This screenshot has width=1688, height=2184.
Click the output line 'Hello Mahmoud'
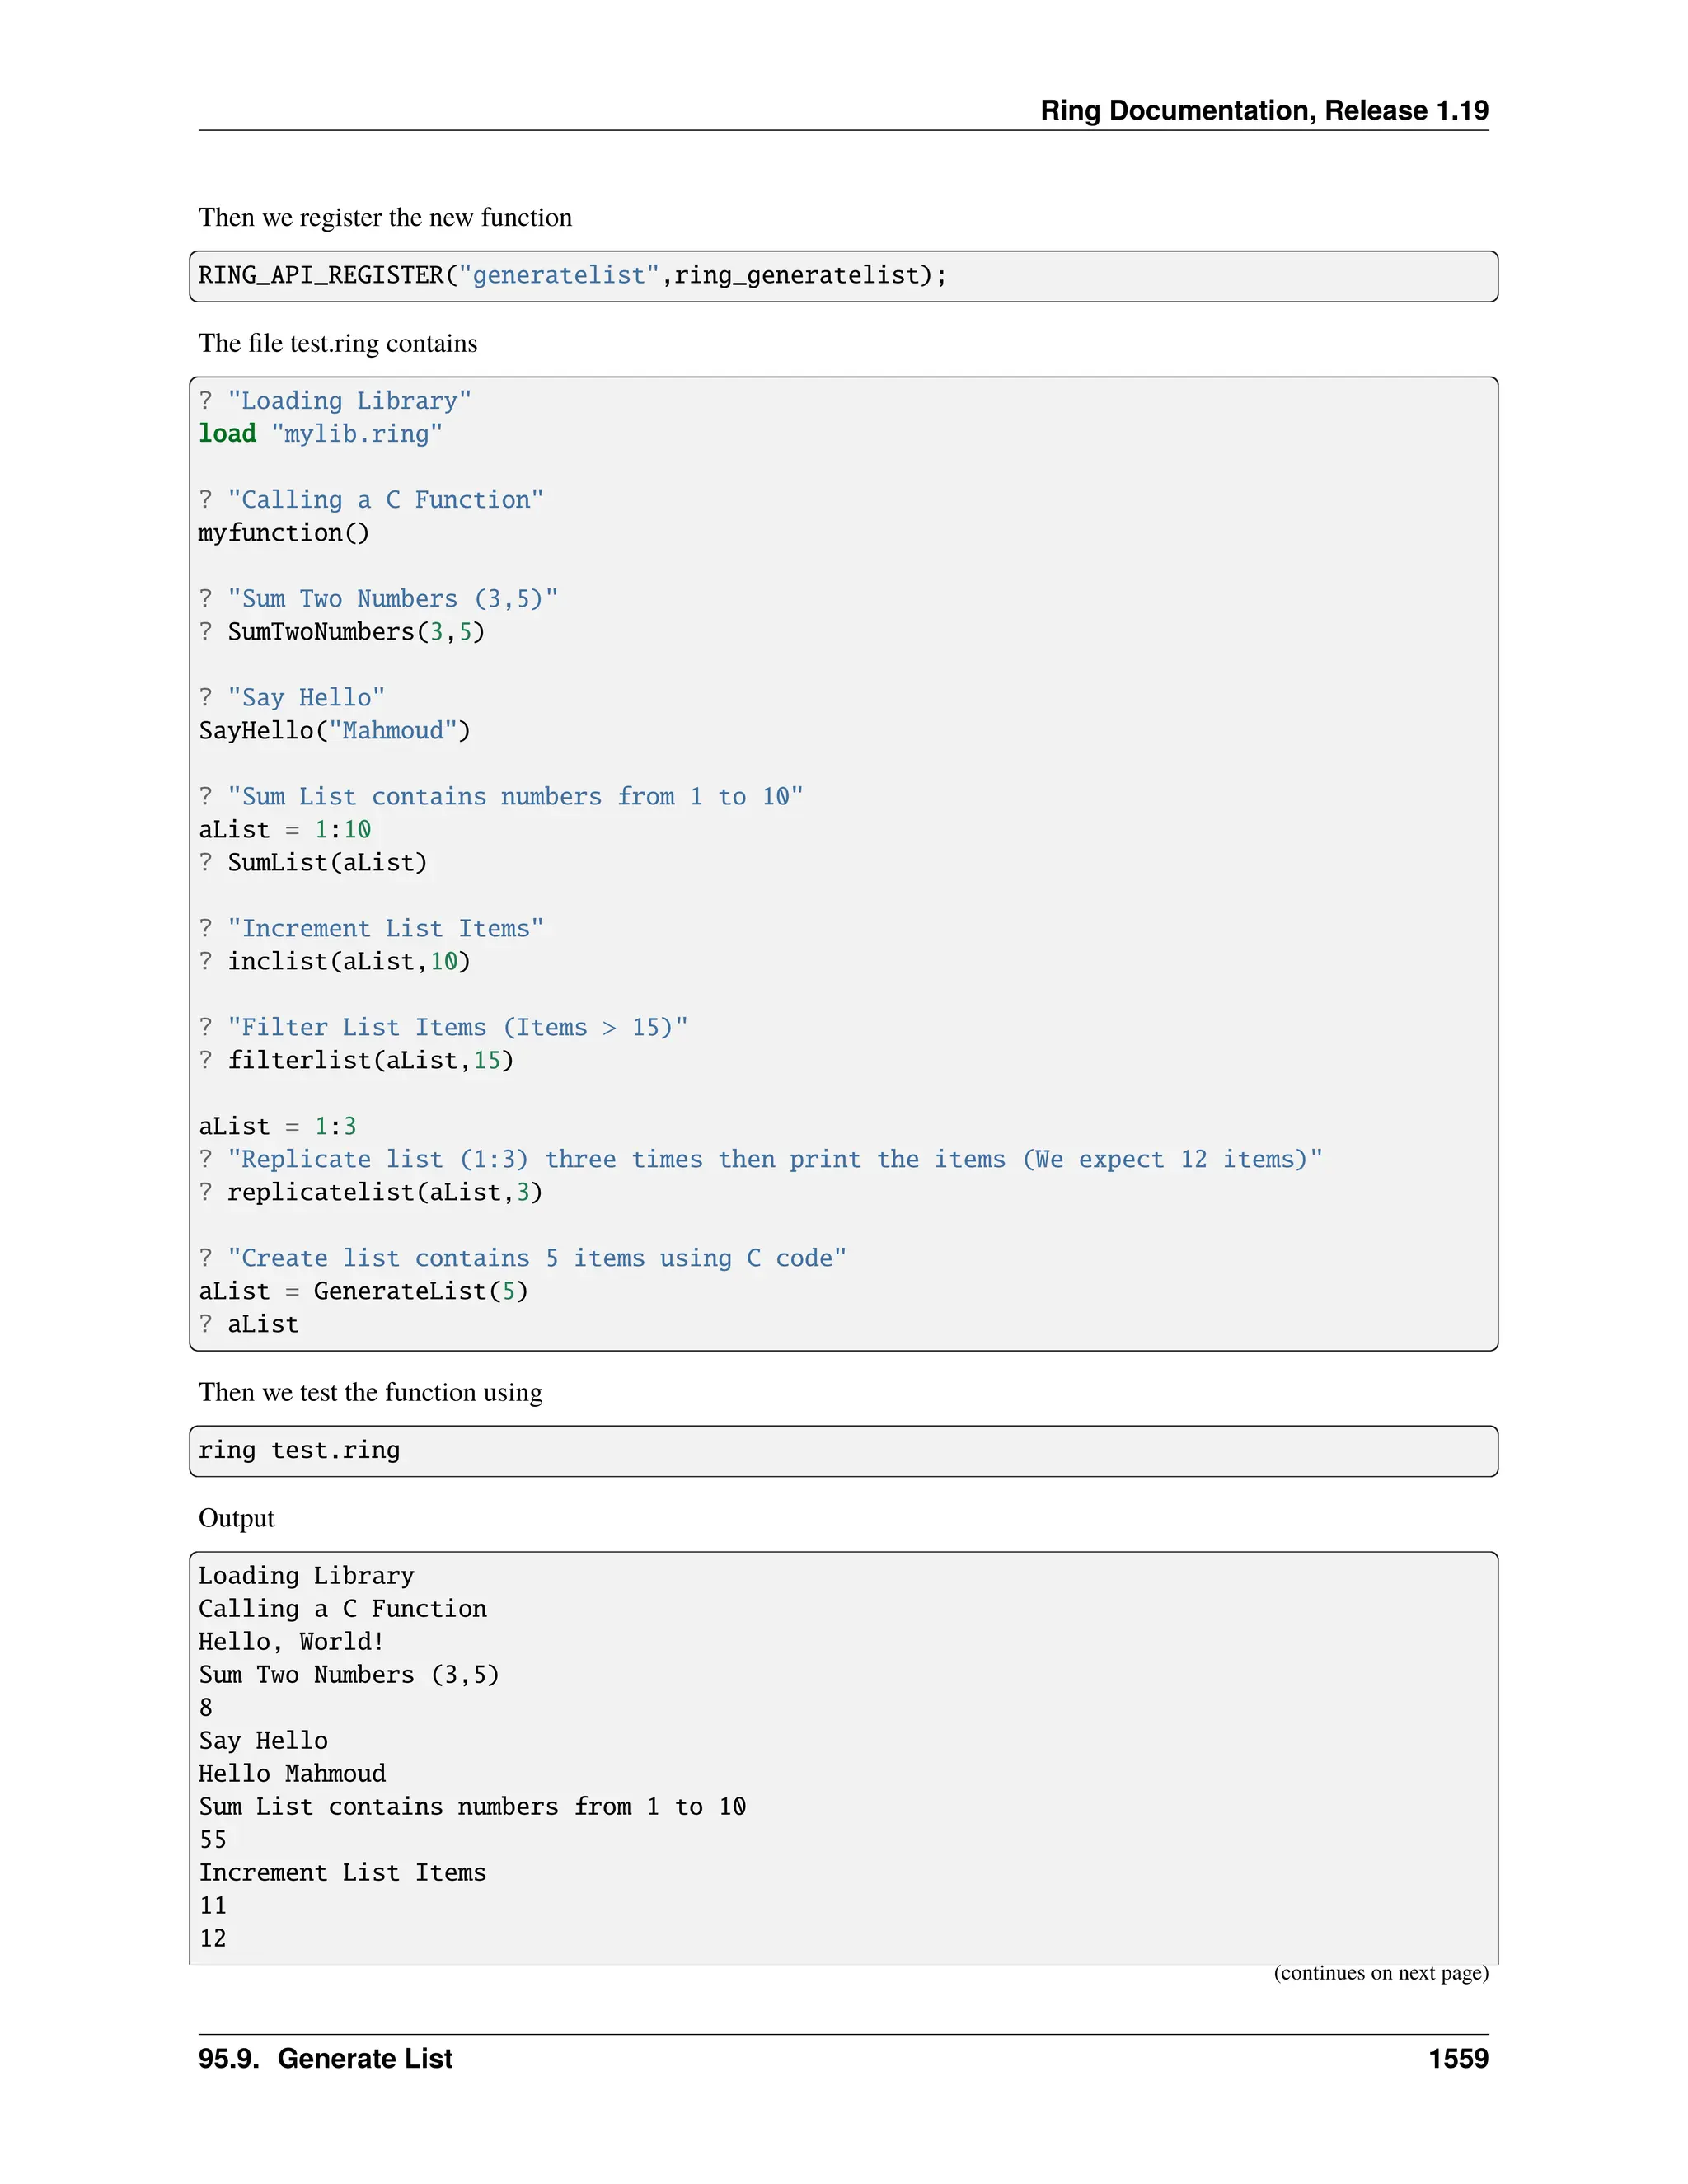tap(292, 1775)
